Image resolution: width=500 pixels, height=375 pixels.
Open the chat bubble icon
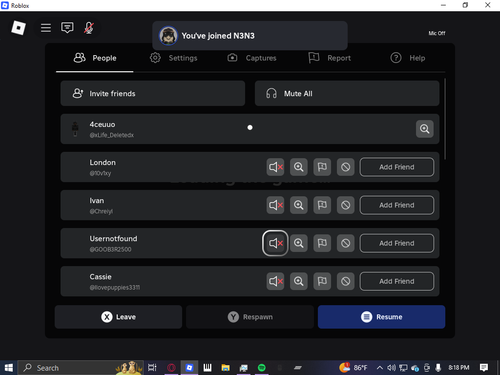pos(67,28)
